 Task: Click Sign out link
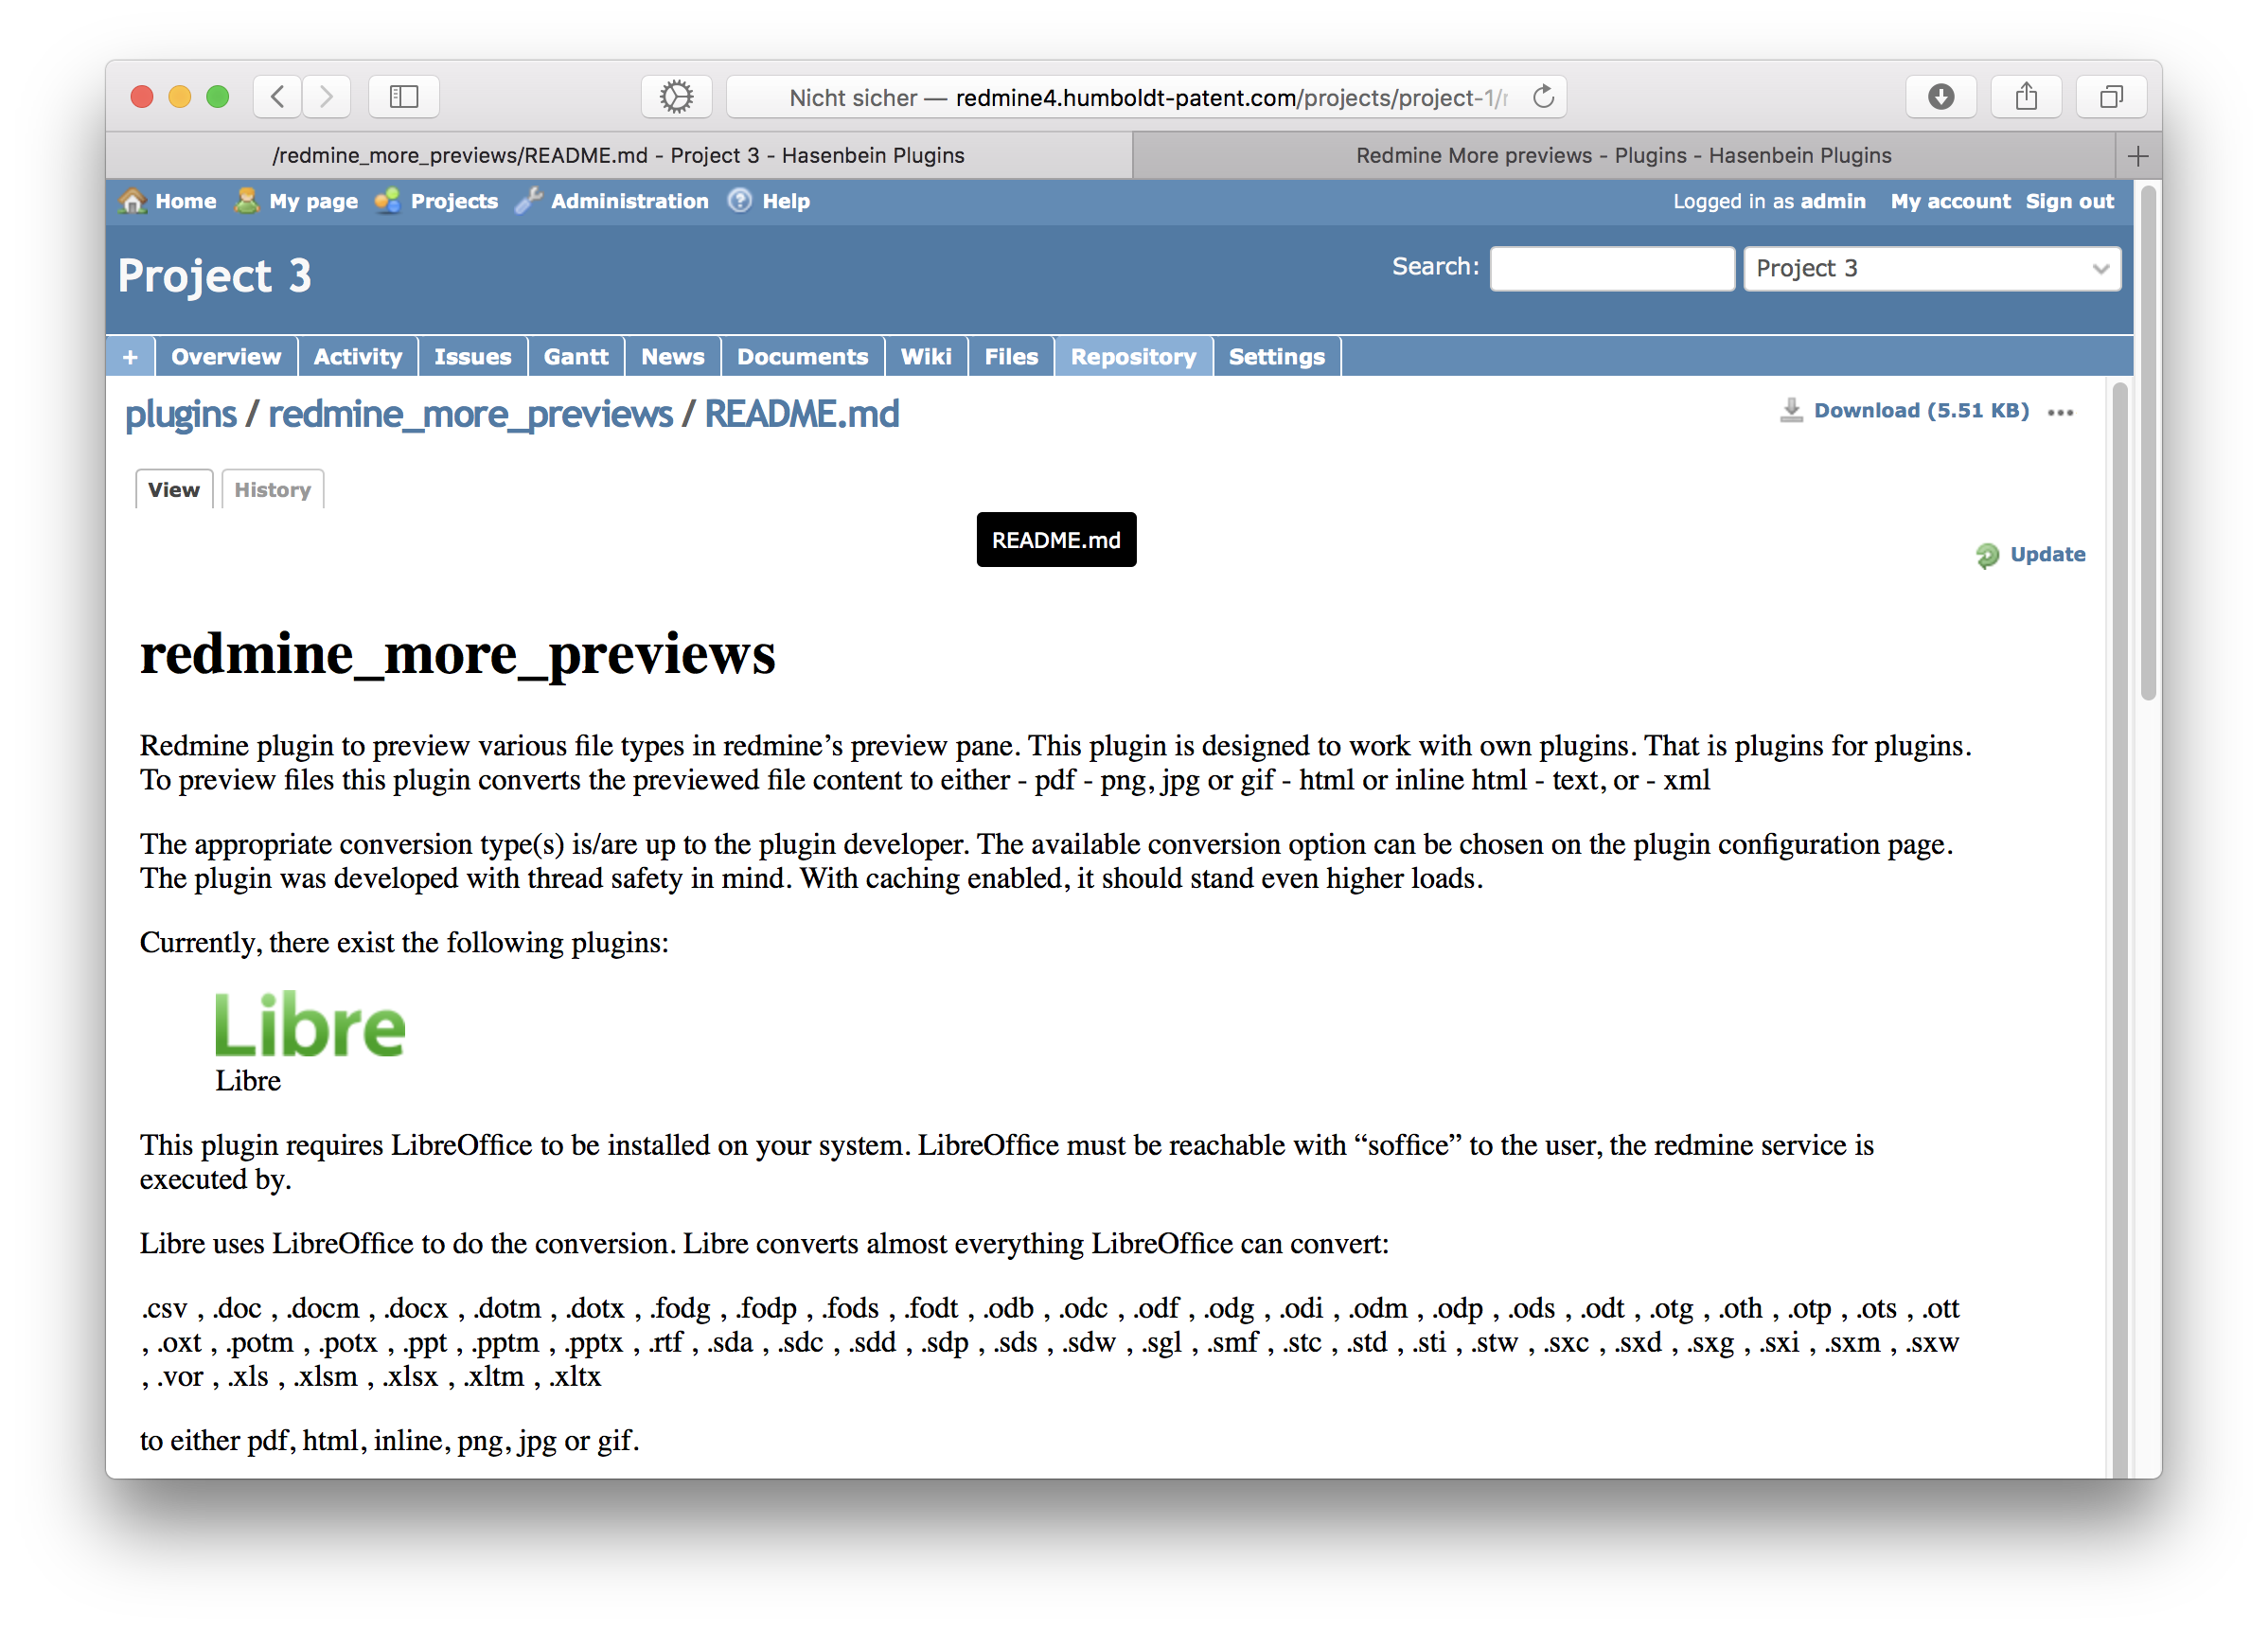point(2069,201)
